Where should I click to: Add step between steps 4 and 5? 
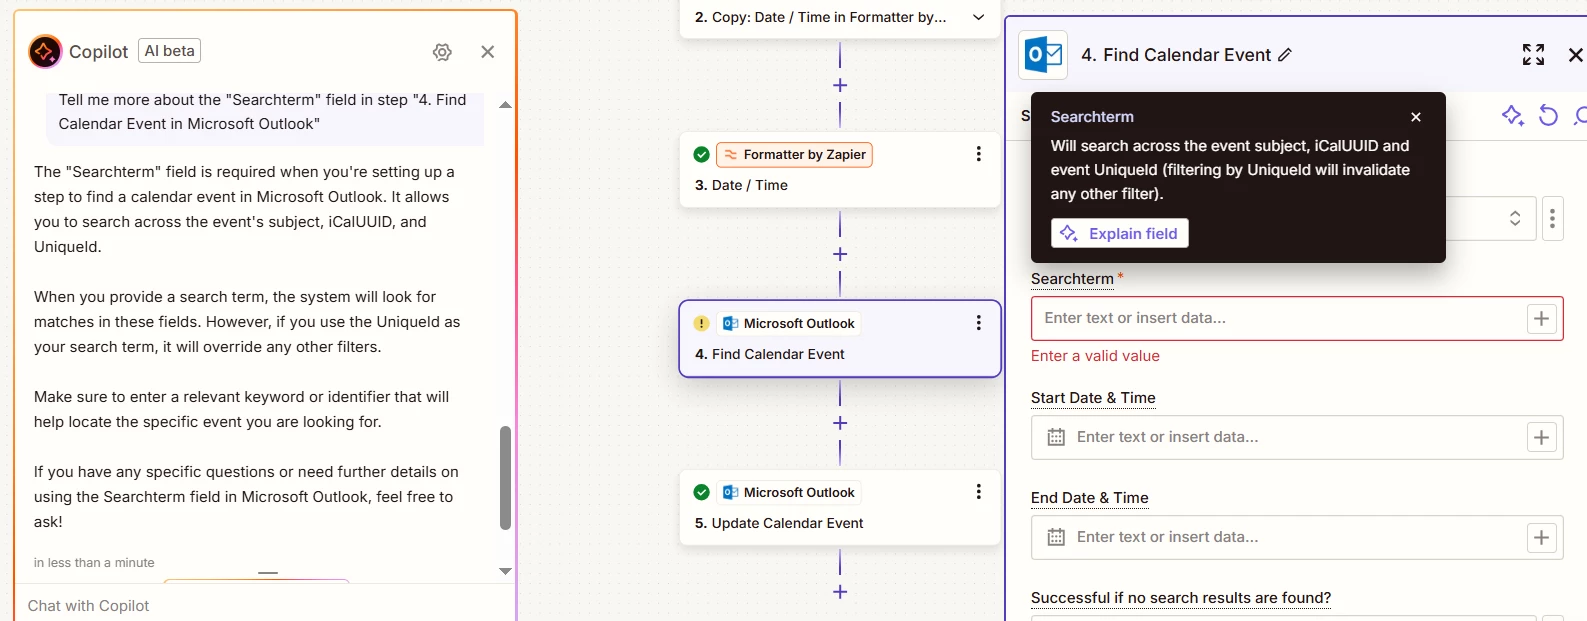point(840,423)
